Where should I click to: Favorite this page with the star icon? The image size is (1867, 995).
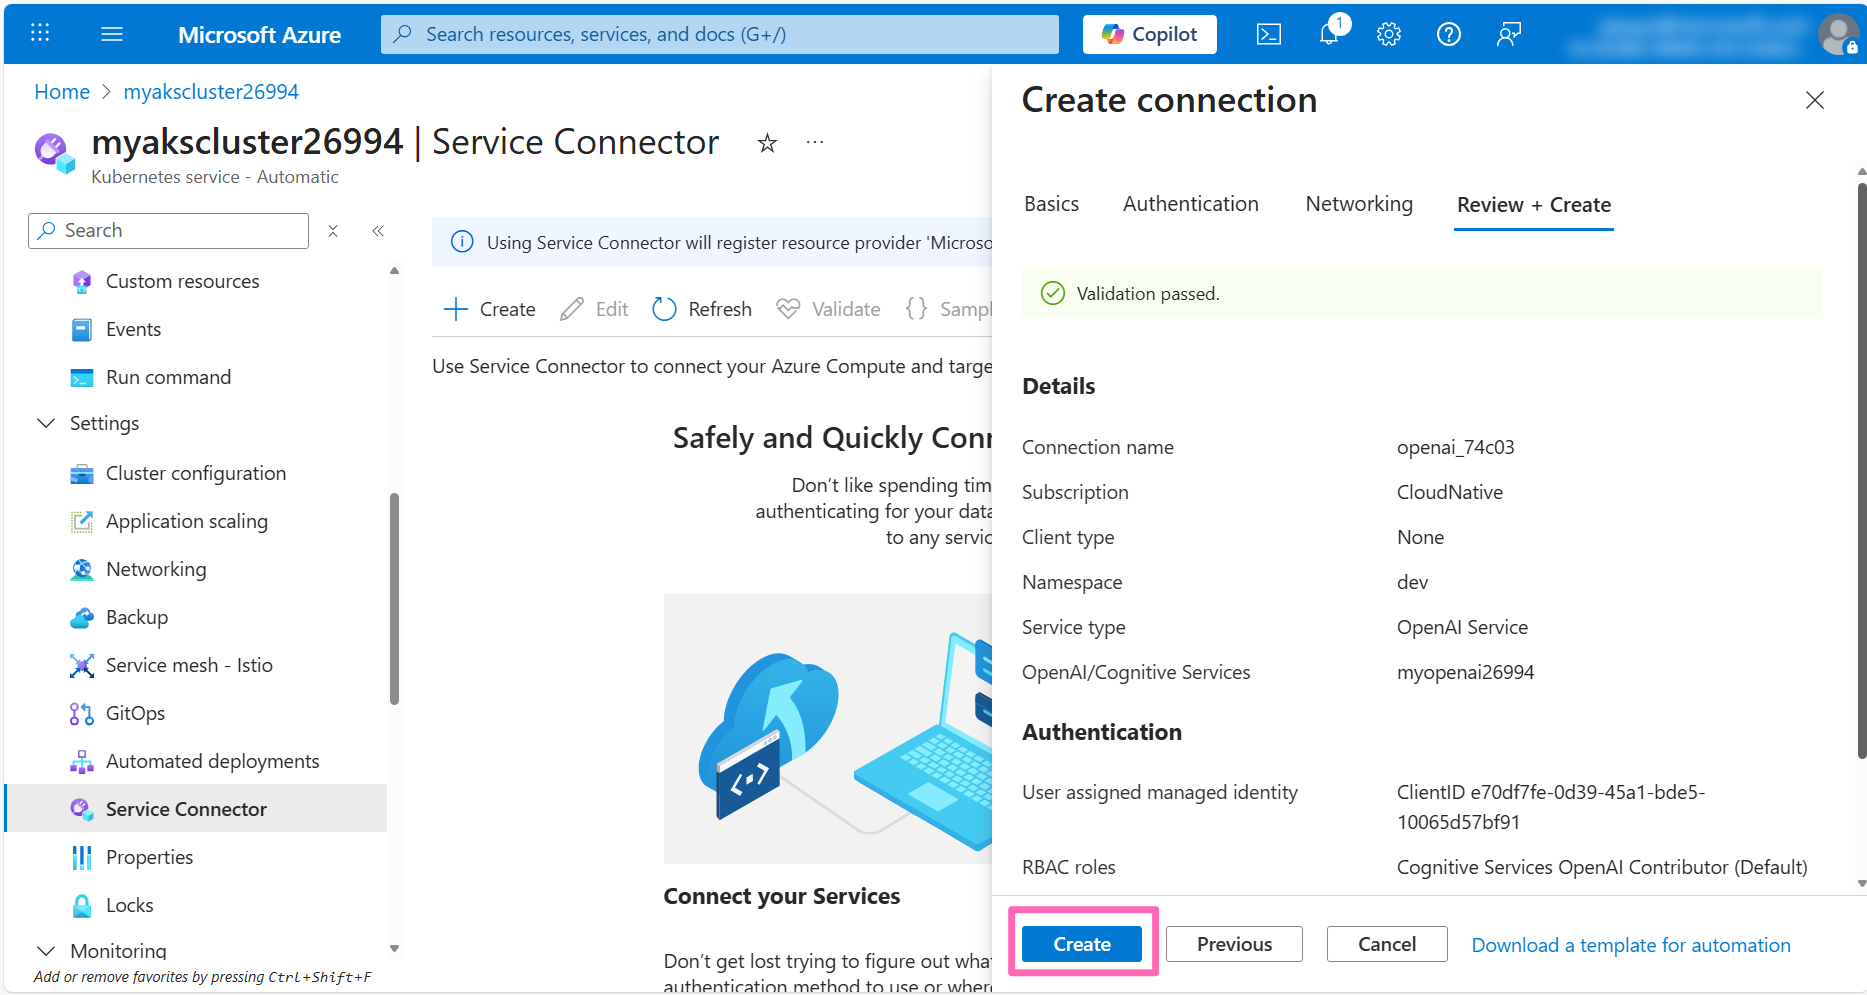pyautogui.click(x=767, y=143)
